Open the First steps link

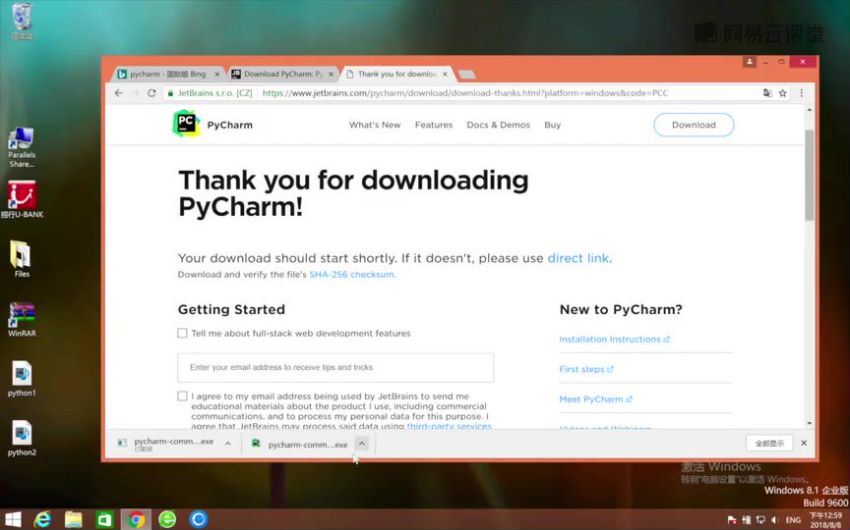tap(586, 369)
